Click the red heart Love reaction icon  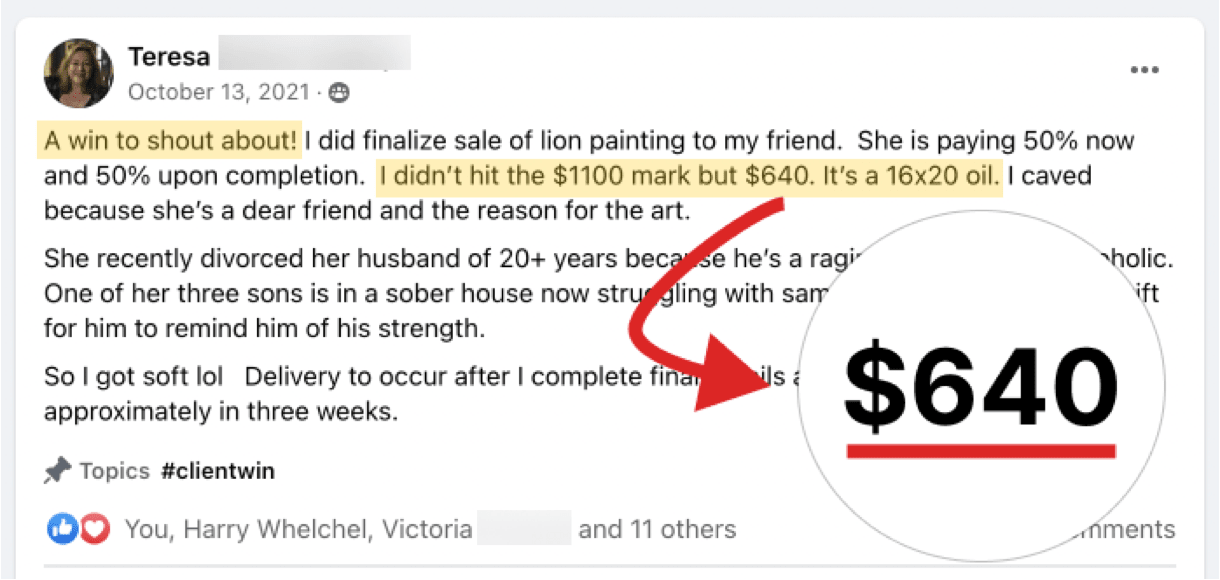94,529
